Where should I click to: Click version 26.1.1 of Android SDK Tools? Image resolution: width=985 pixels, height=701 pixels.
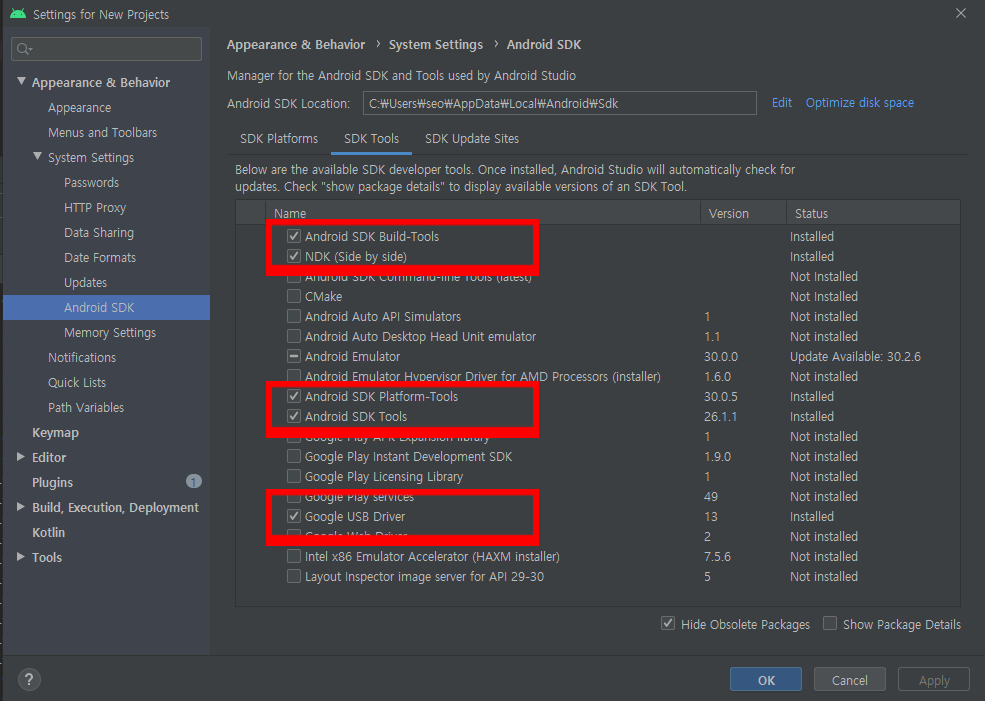(721, 416)
